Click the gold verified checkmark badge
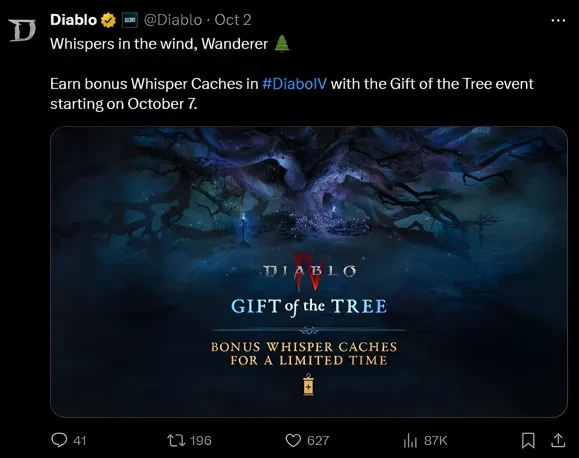This screenshot has height=458, width=579. coord(108,20)
